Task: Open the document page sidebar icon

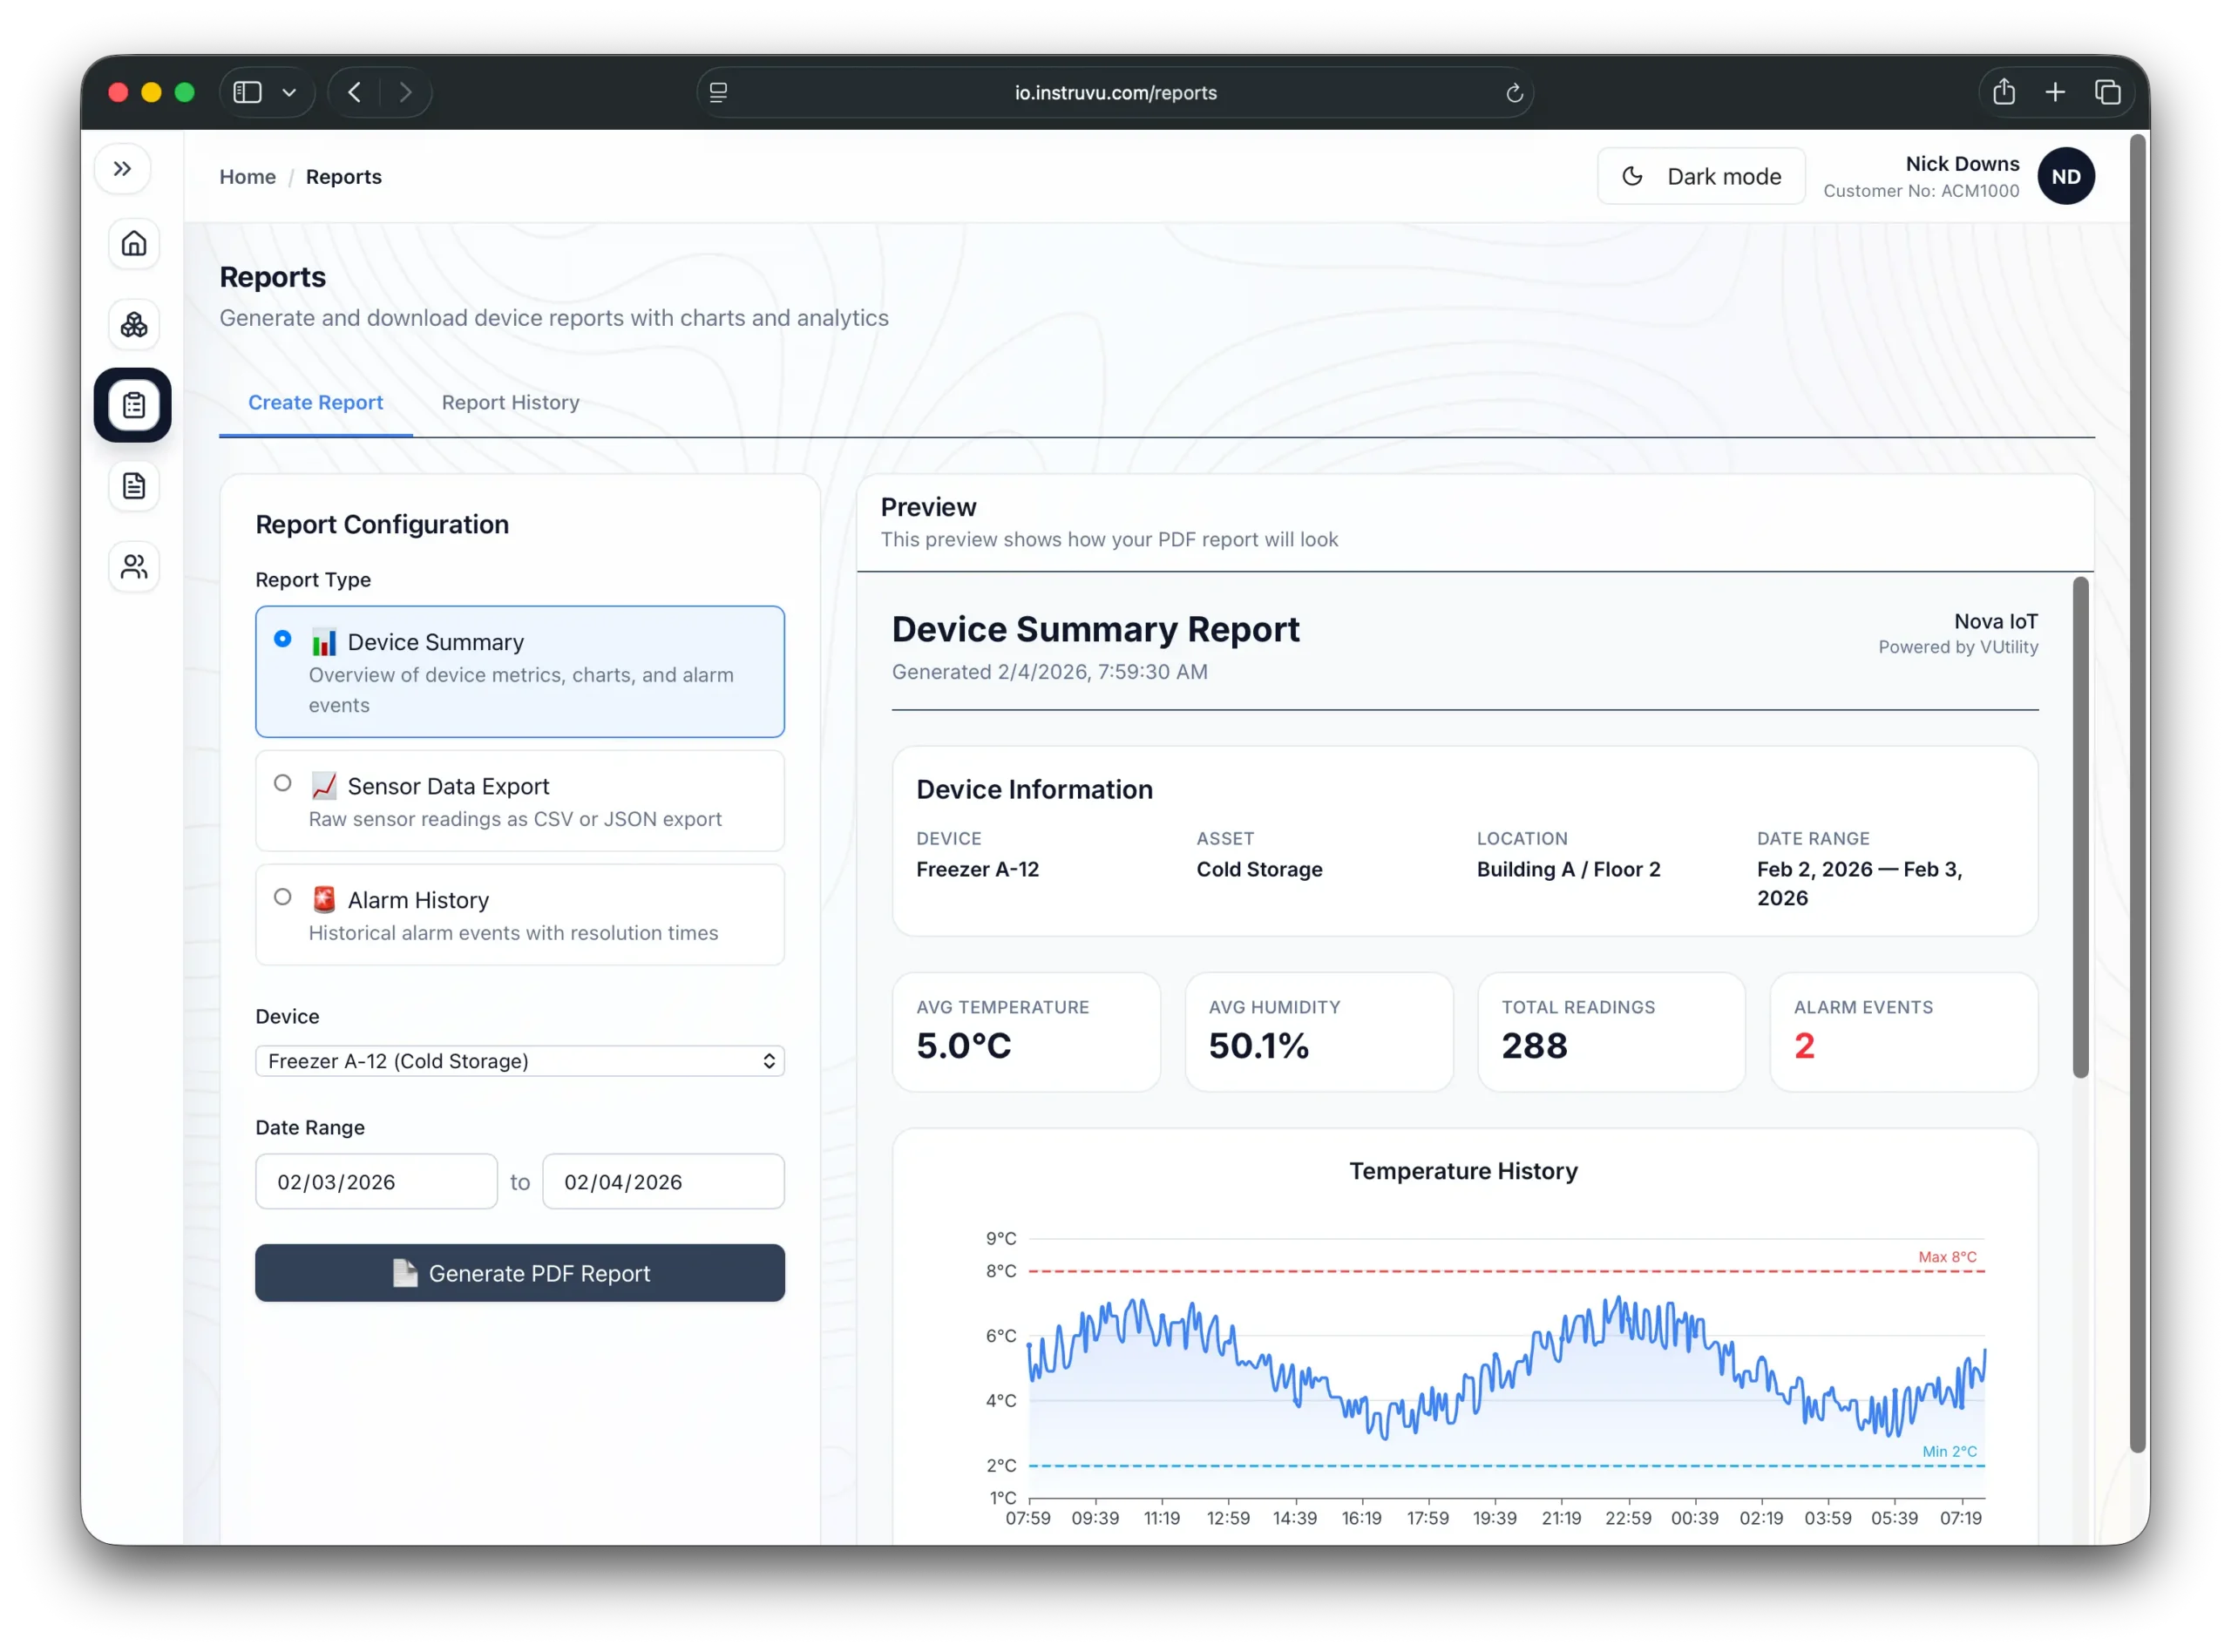Action: [134, 486]
